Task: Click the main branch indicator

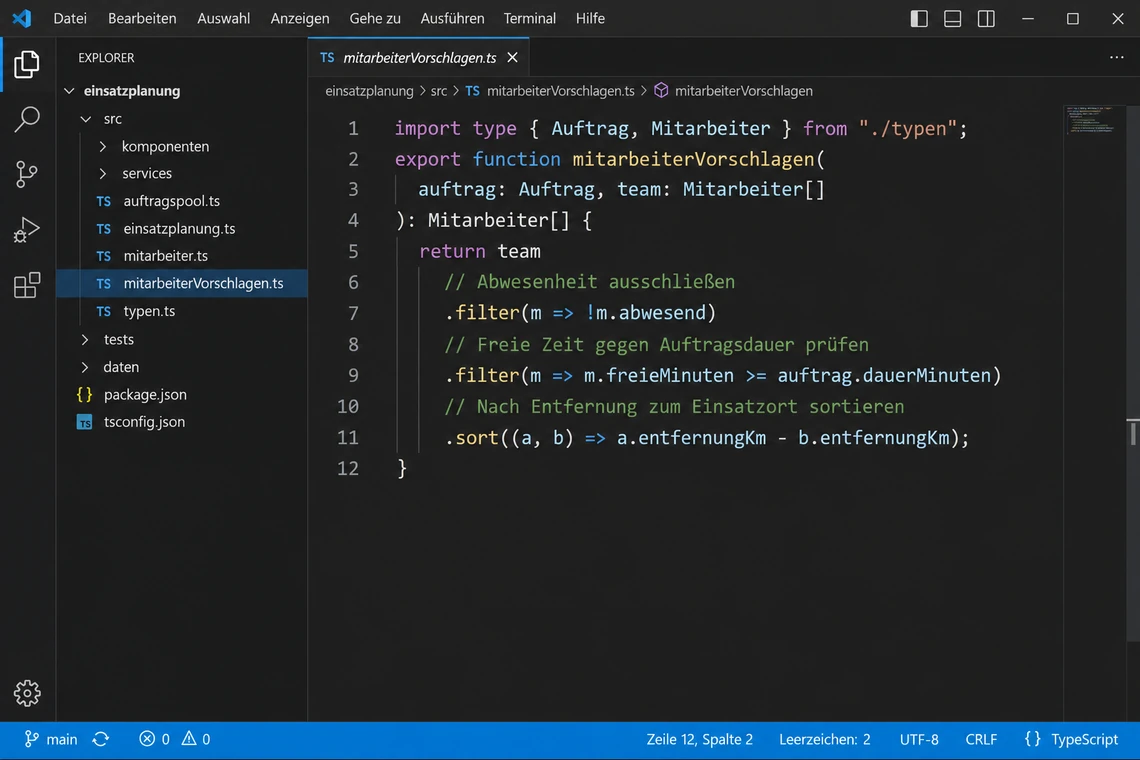Action: [51, 739]
